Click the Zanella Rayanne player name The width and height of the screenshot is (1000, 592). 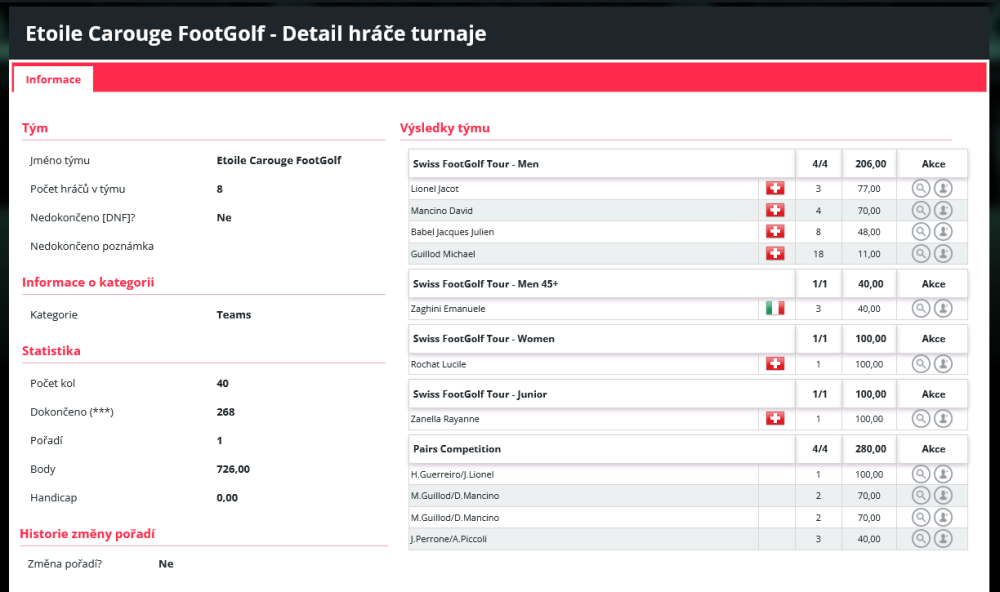pyautogui.click(x=445, y=419)
